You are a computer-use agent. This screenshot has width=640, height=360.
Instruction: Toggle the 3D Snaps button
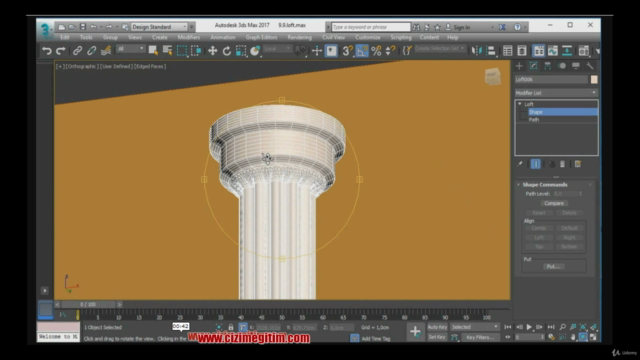(x=347, y=51)
